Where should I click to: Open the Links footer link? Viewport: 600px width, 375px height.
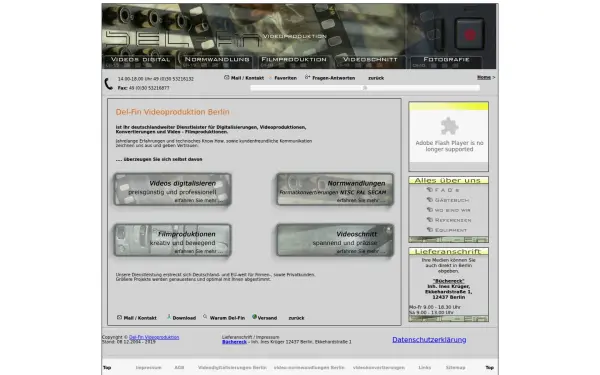click(424, 368)
